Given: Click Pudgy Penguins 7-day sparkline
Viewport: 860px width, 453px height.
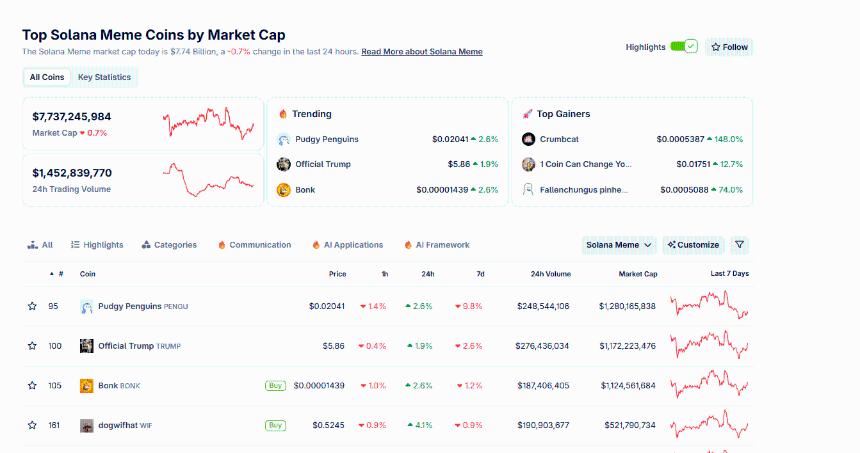Looking at the screenshot, I should (709, 306).
